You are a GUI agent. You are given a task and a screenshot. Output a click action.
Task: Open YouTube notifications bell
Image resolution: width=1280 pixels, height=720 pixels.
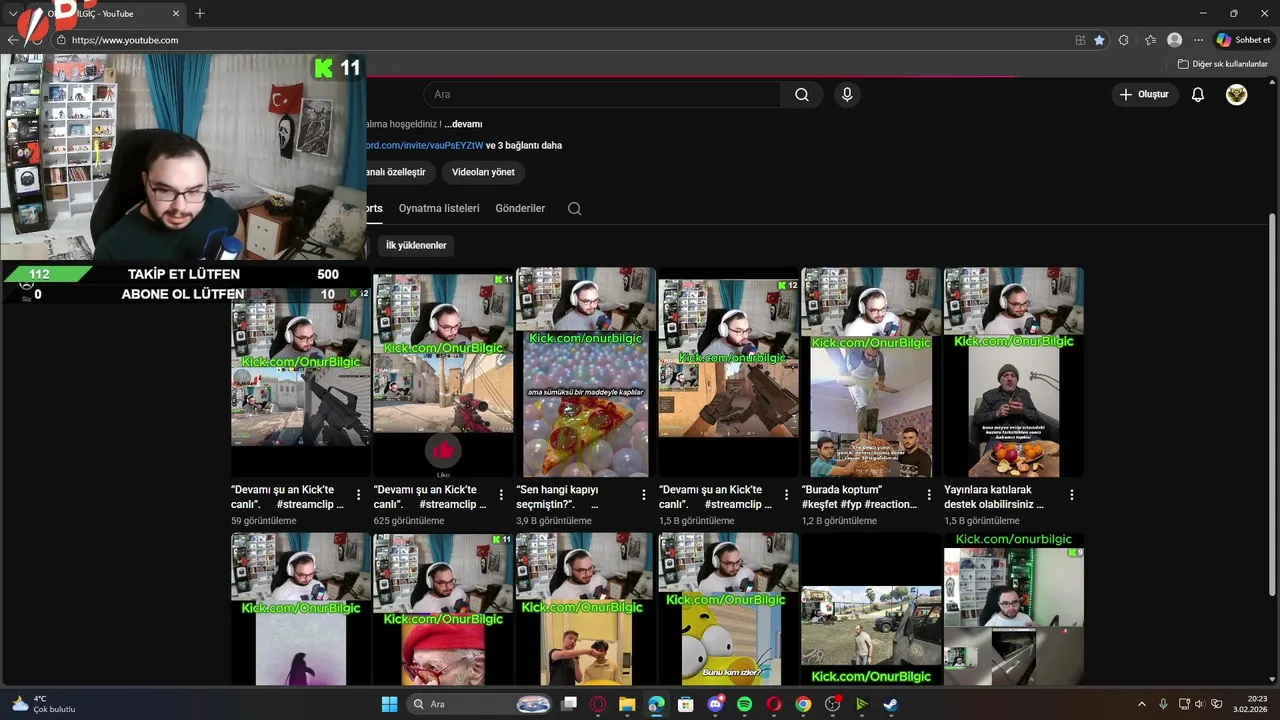1198,95
